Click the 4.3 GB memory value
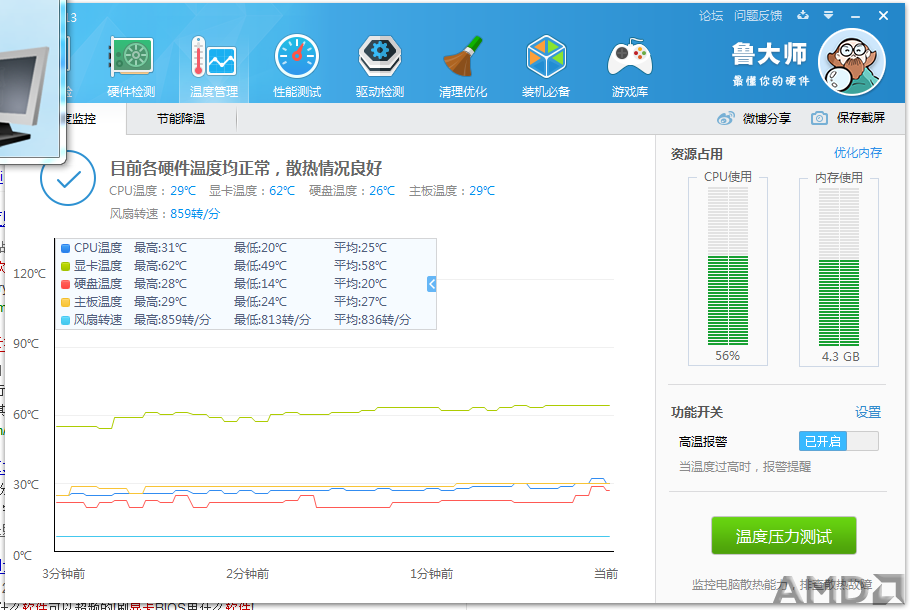910x610 pixels. 840,356
